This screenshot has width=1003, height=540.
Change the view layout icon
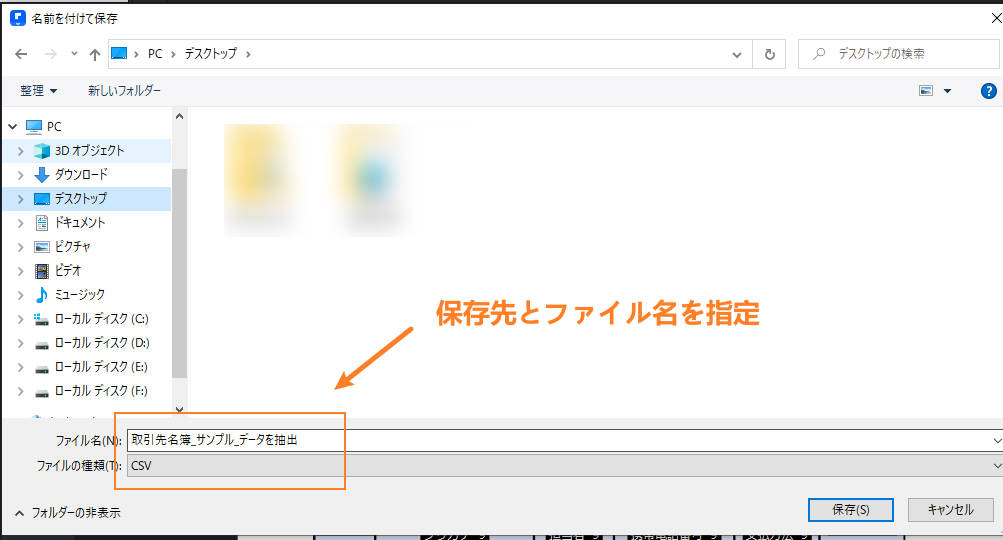(x=926, y=91)
